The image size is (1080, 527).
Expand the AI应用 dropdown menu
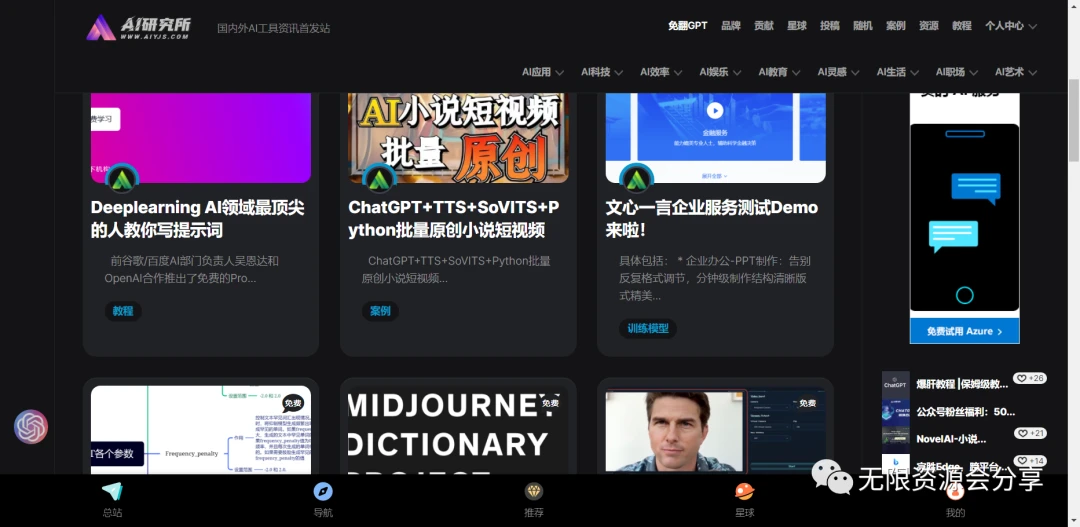[543, 72]
